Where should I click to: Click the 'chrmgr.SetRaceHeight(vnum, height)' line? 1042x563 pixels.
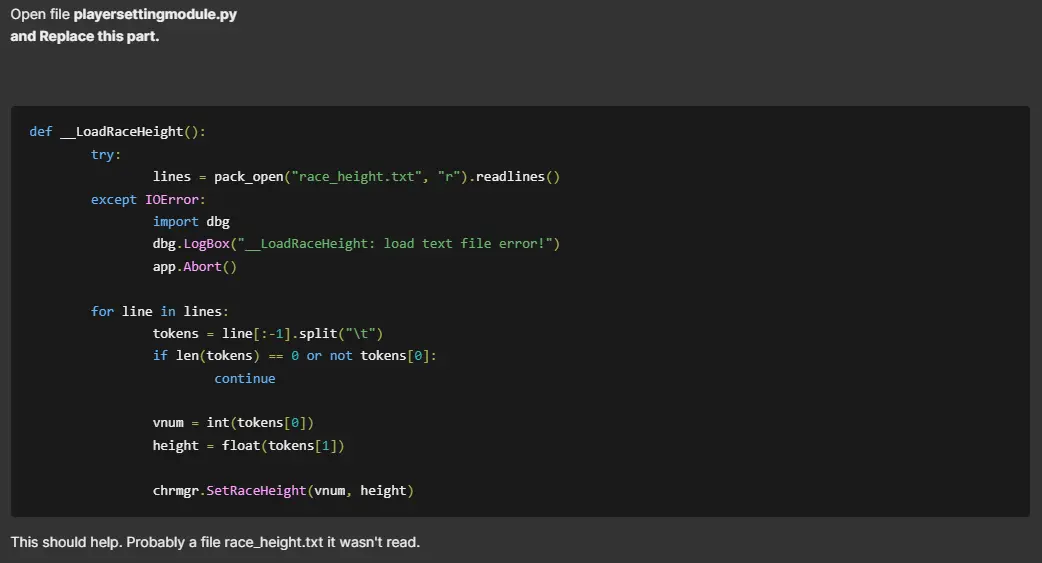(x=283, y=490)
